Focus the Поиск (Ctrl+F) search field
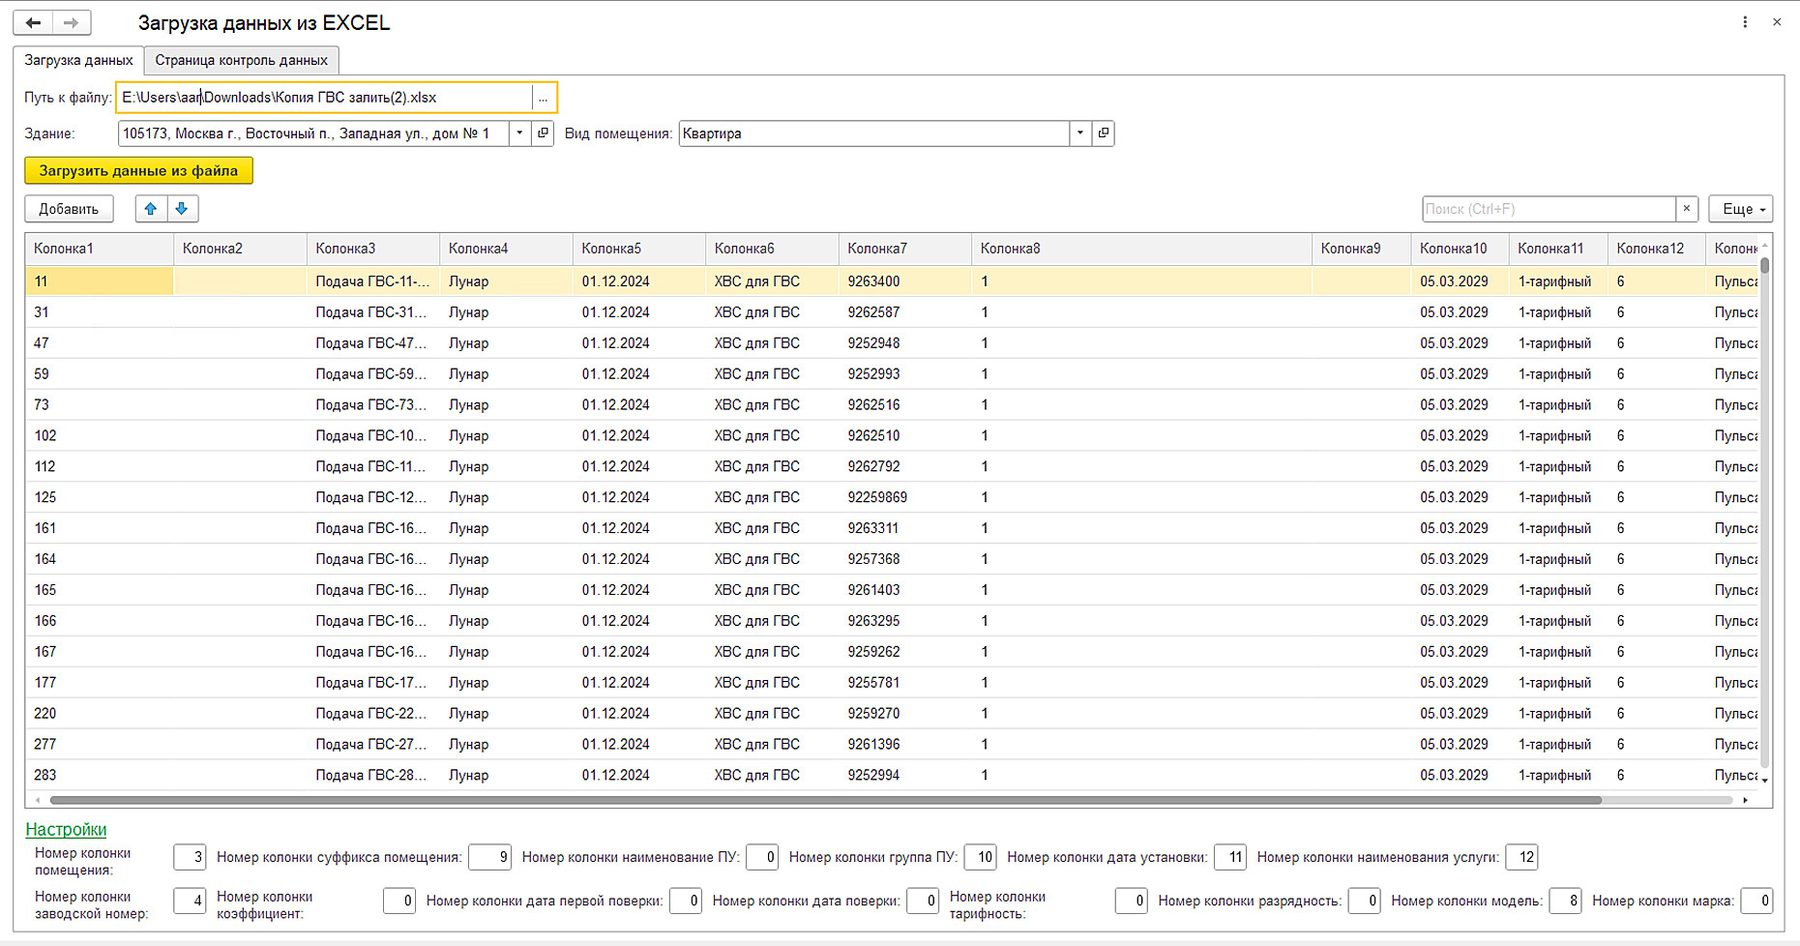This screenshot has width=1800, height=946. point(1549,209)
